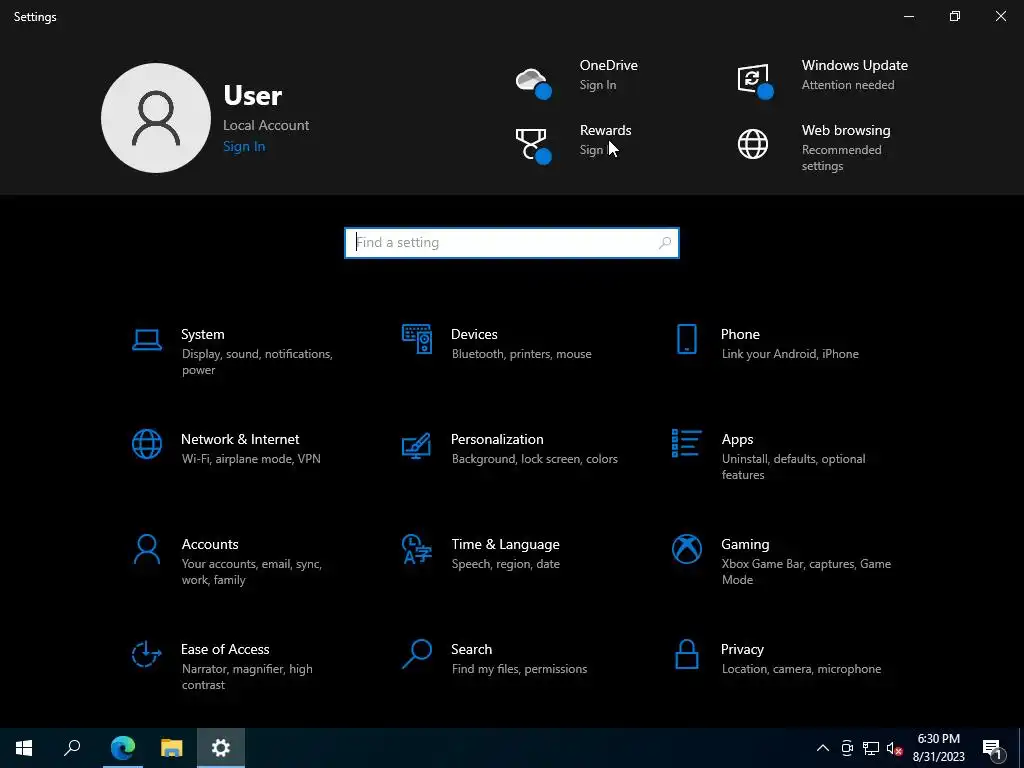1024x768 pixels.
Task: Open the Search magnifier category icon
Action: (x=417, y=654)
